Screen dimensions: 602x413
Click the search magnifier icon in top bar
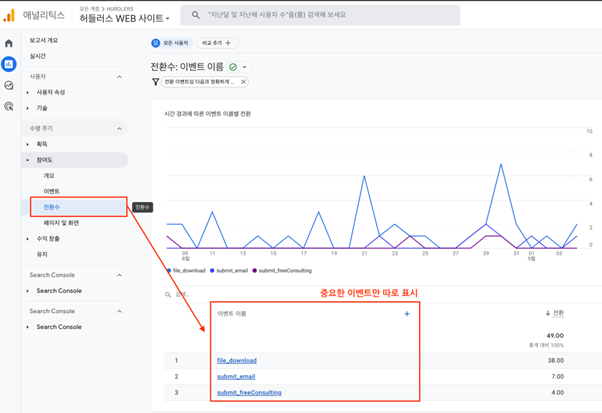(x=195, y=15)
